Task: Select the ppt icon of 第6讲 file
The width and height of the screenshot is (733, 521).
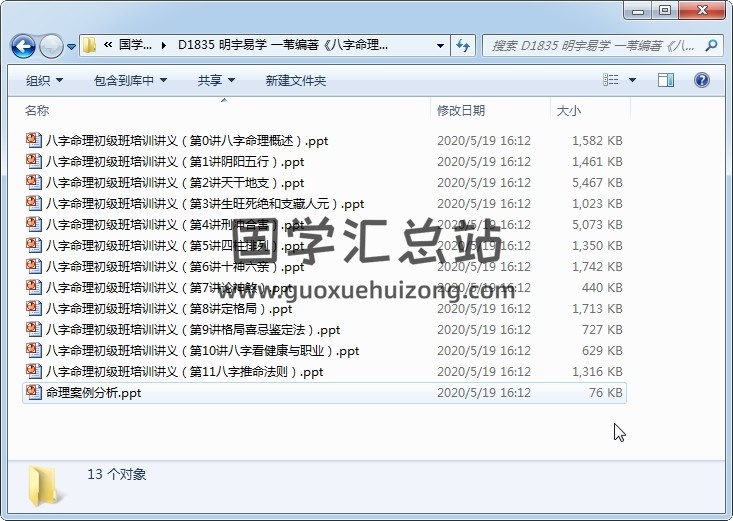Action: point(33,267)
